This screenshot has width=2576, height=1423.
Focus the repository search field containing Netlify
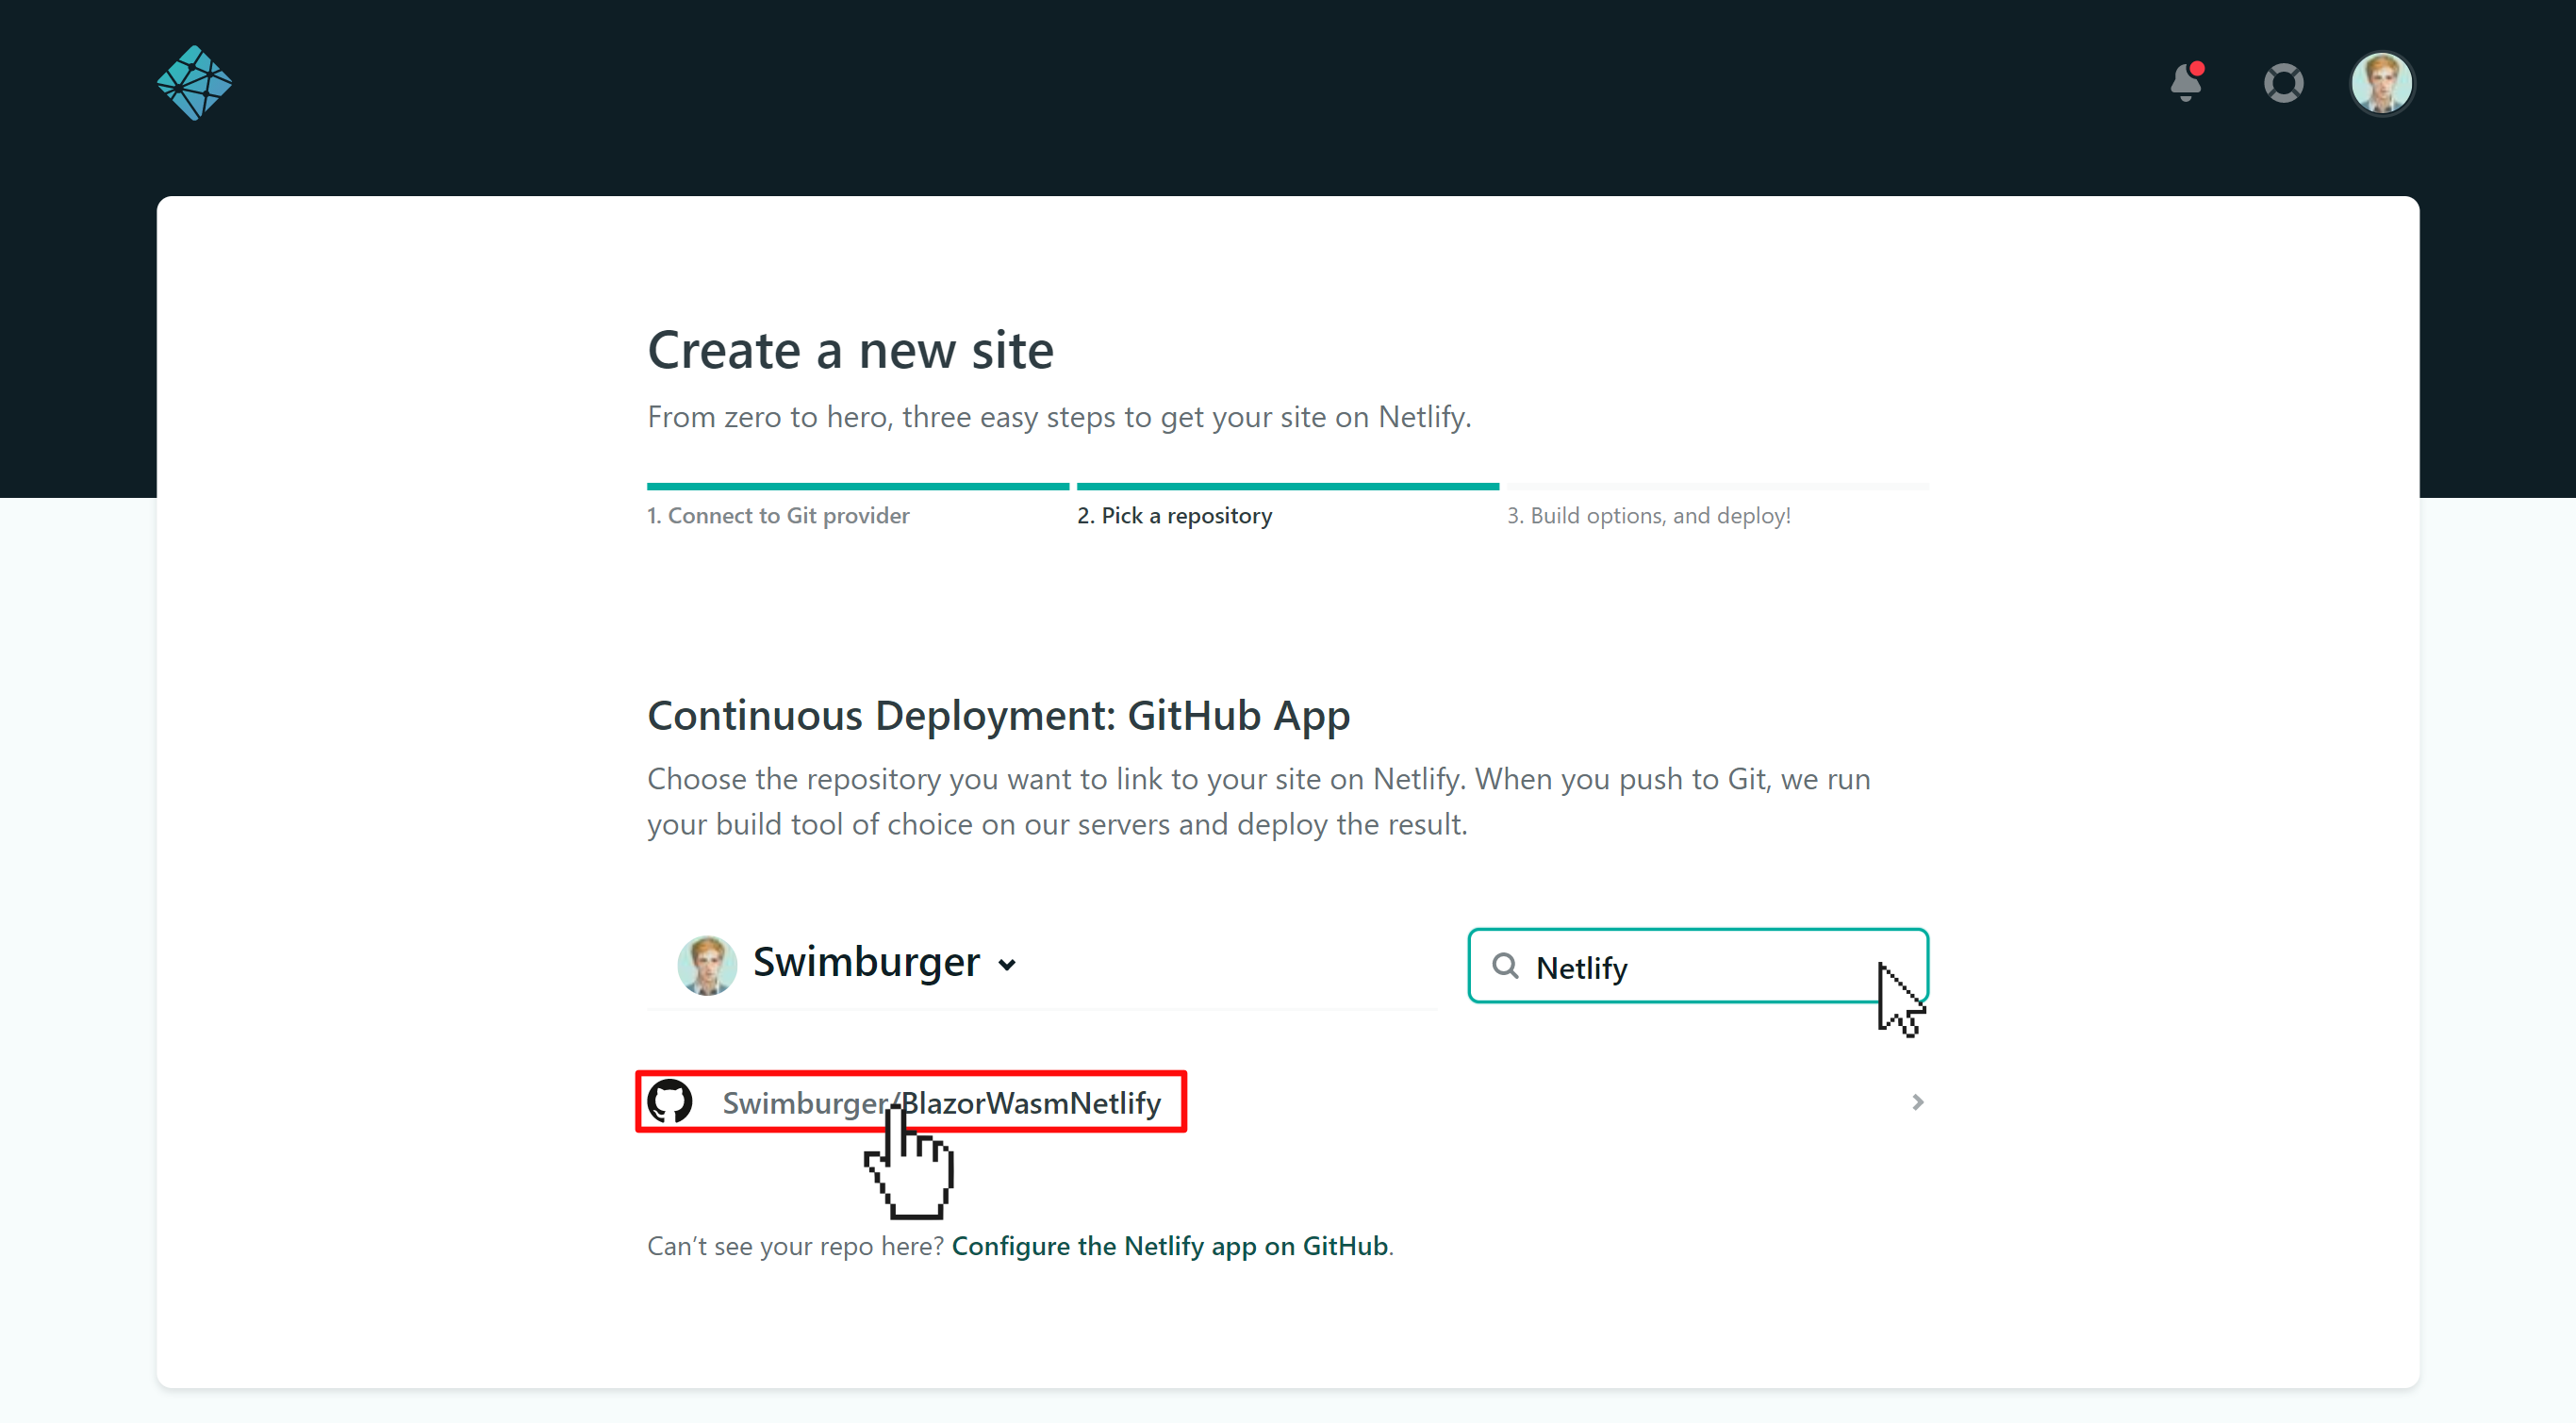[1698, 966]
